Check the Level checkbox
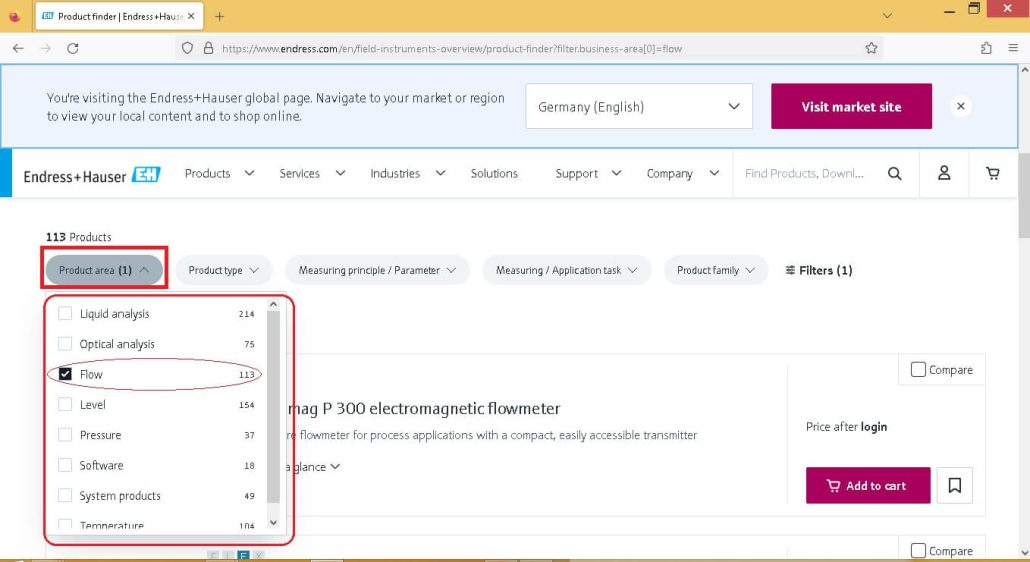The image size is (1030, 562). click(65, 404)
